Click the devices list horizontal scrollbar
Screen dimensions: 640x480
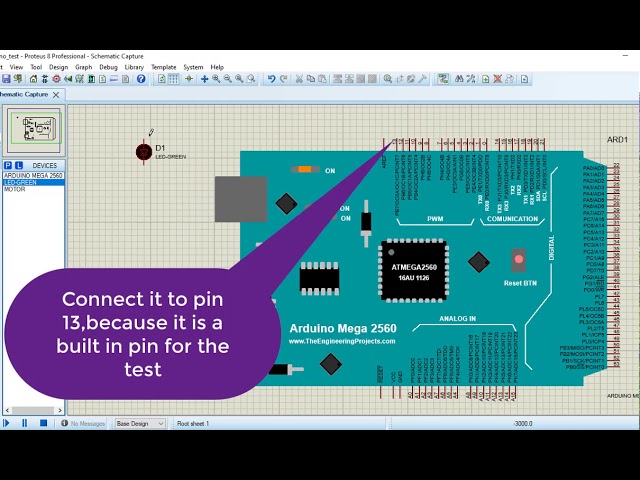click(x=33, y=410)
